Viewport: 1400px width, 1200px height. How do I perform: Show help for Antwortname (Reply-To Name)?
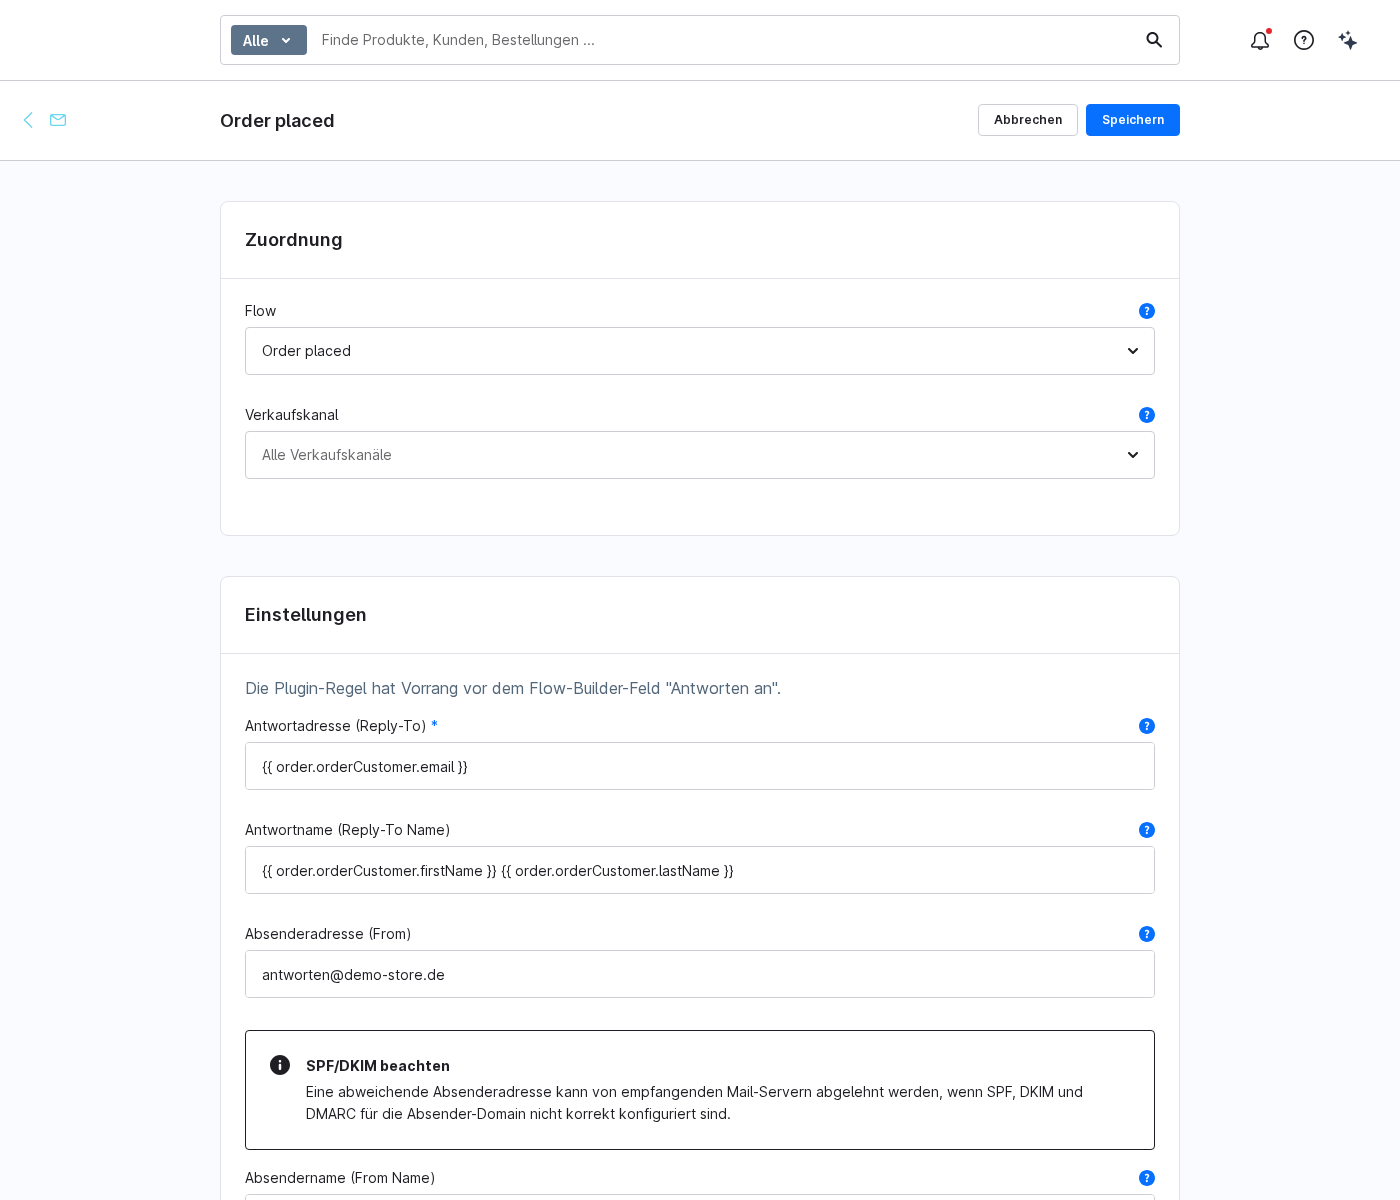1147,830
